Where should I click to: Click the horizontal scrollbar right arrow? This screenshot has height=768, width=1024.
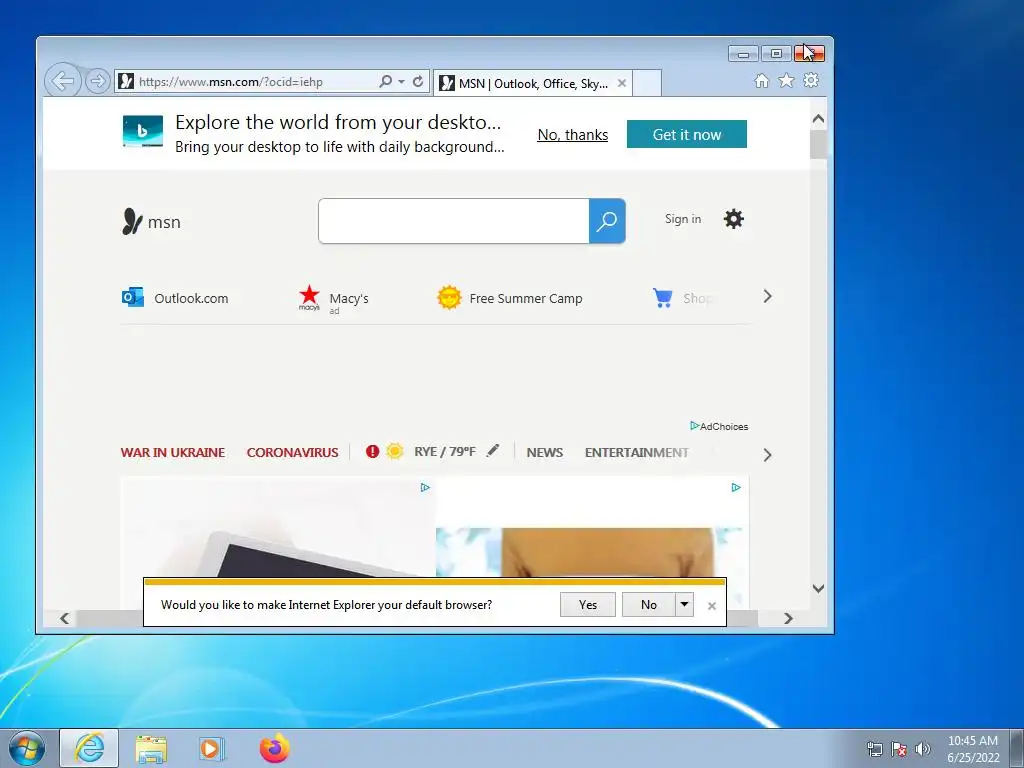pyautogui.click(x=788, y=618)
